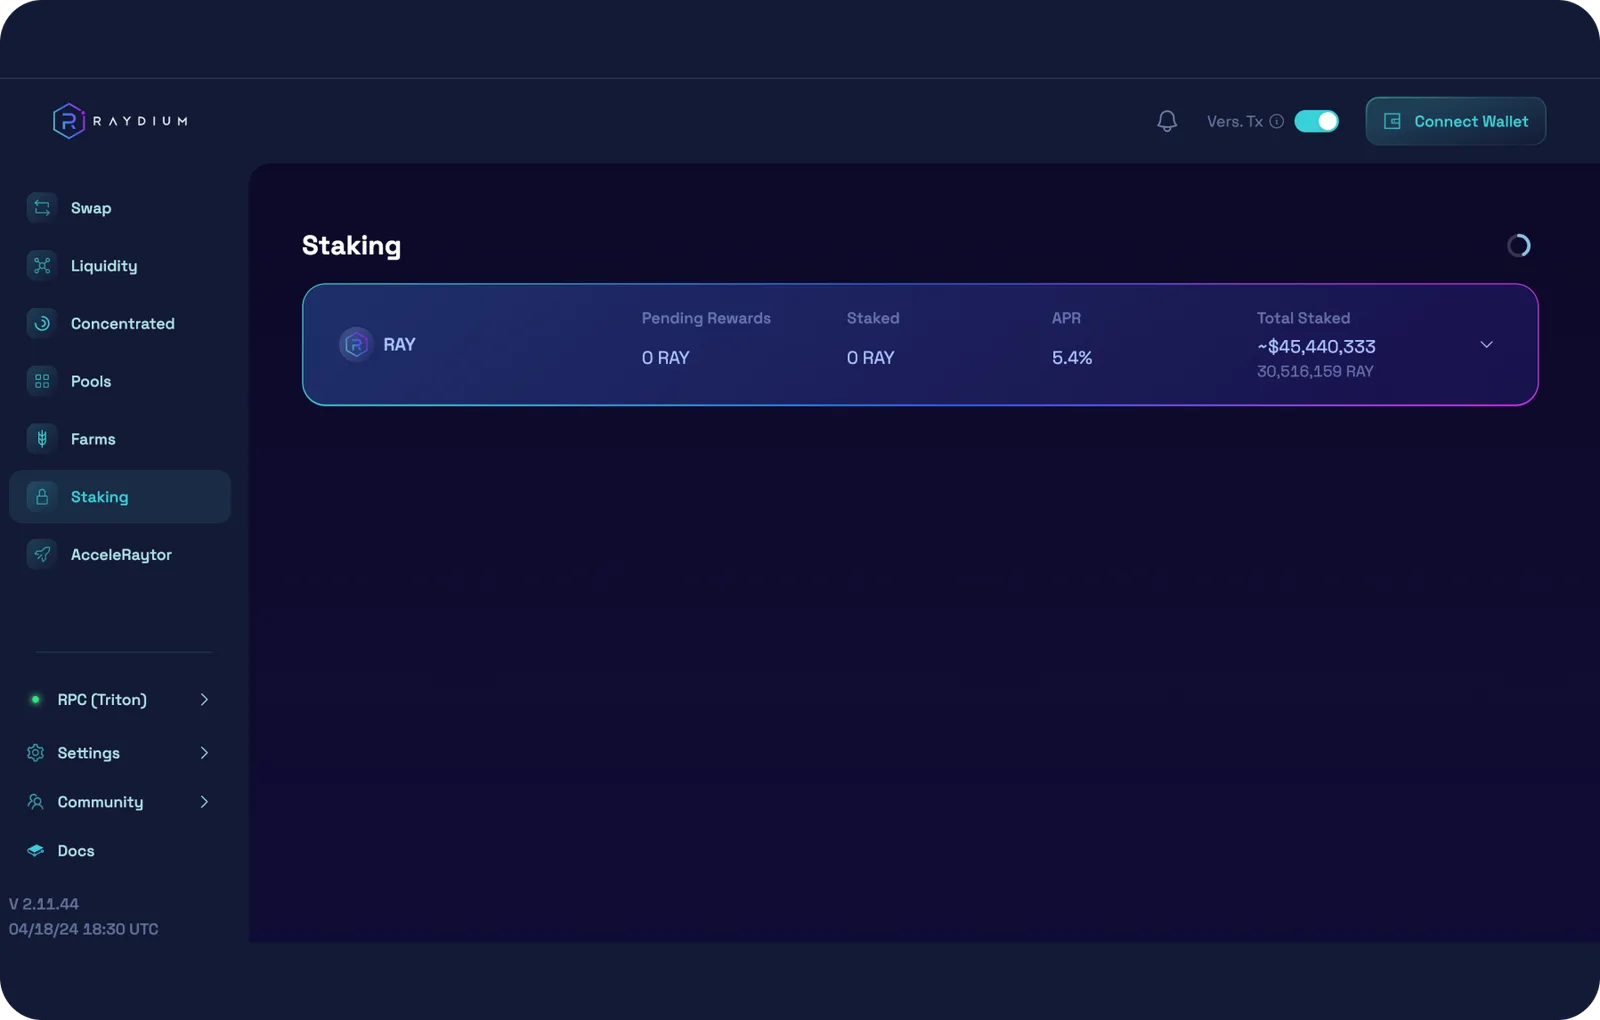The width and height of the screenshot is (1600, 1020).
Task: Click the RPC (Triton) label
Action: click(102, 700)
